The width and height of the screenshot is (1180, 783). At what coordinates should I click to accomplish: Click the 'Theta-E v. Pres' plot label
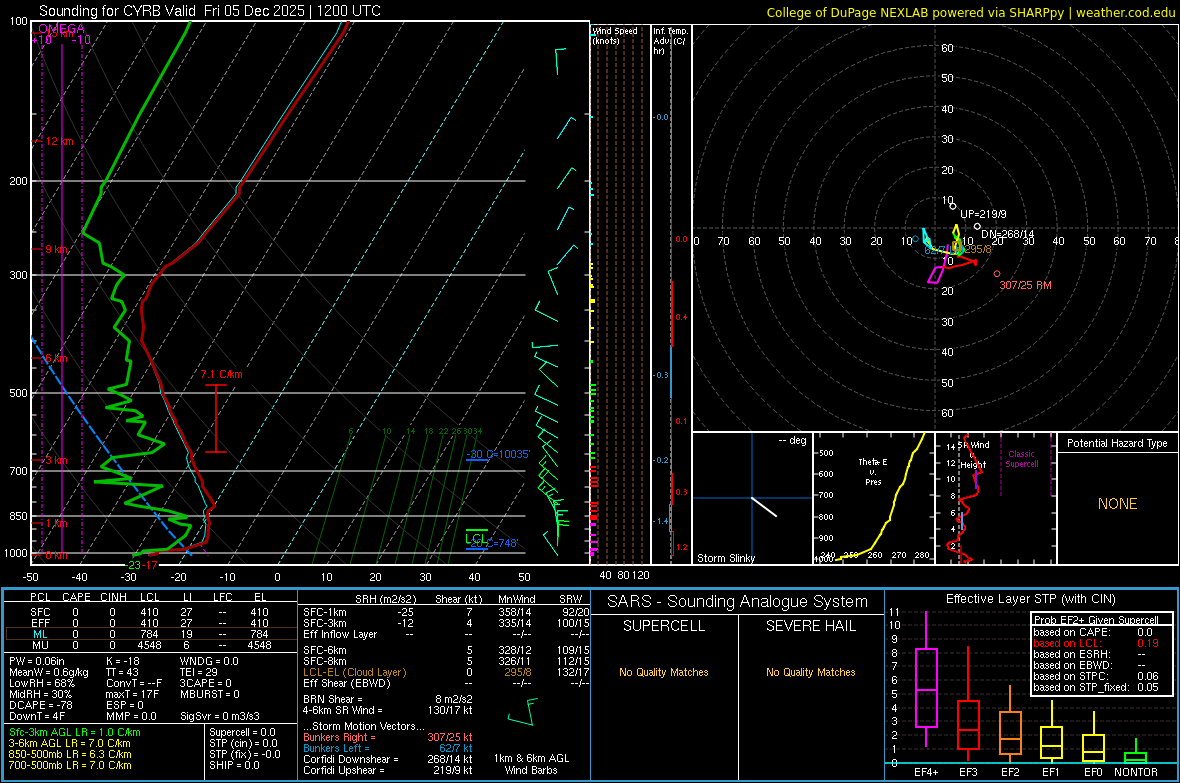tap(873, 471)
